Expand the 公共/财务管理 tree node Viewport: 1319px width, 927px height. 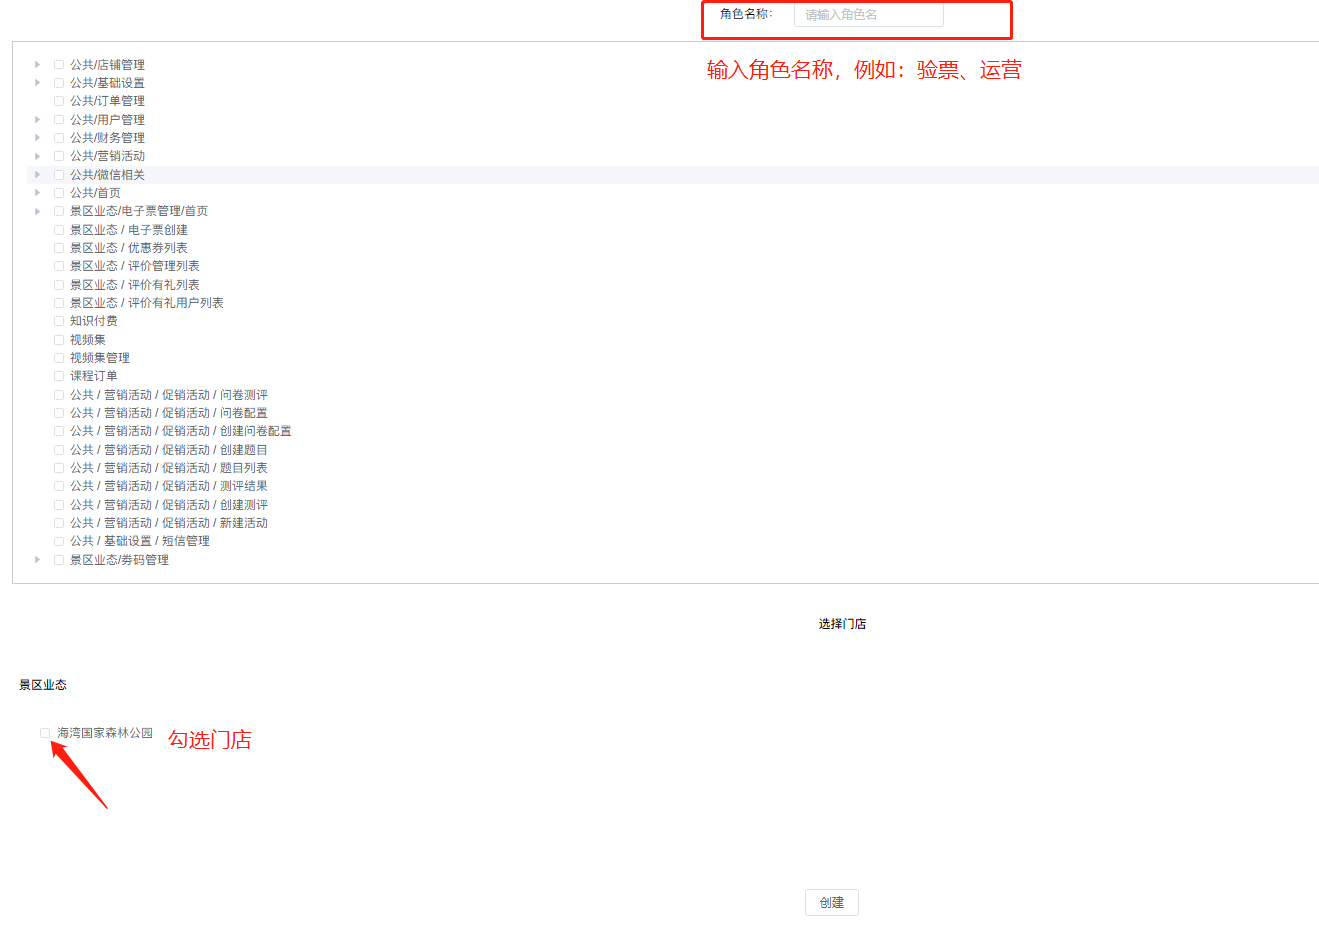pos(37,137)
